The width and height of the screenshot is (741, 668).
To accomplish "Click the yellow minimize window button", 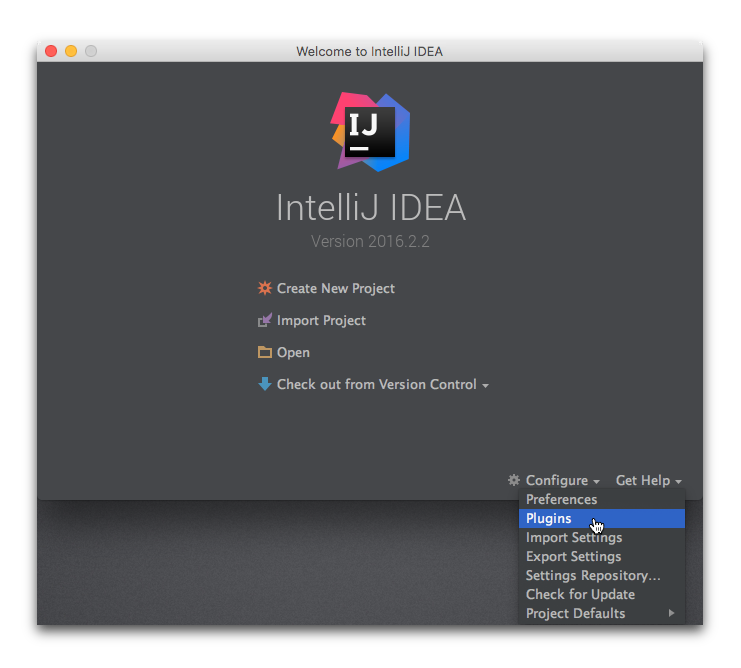I will (x=71, y=51).
